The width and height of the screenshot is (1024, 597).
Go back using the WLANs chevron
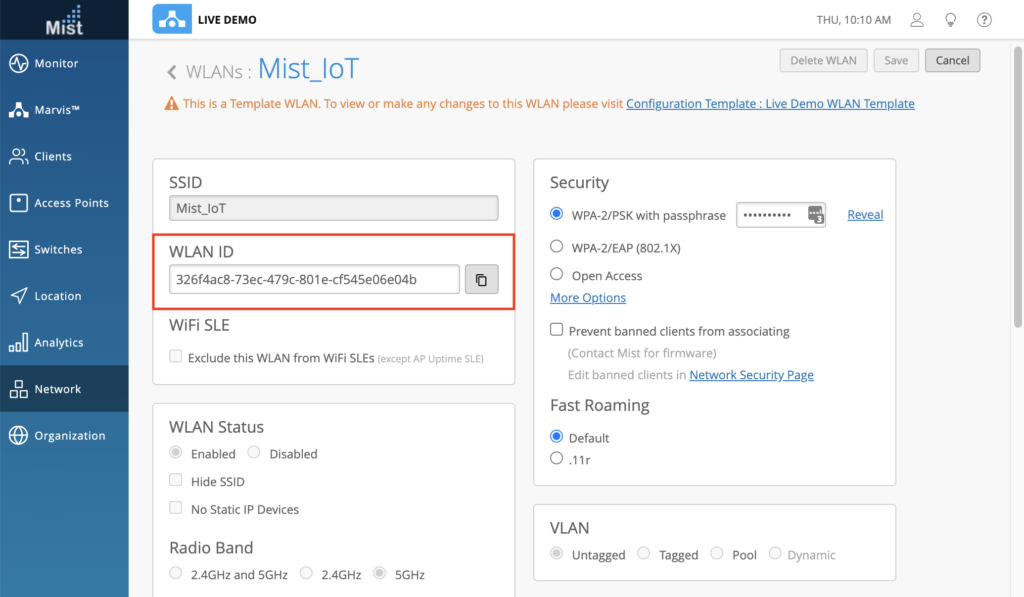point(172,72)
